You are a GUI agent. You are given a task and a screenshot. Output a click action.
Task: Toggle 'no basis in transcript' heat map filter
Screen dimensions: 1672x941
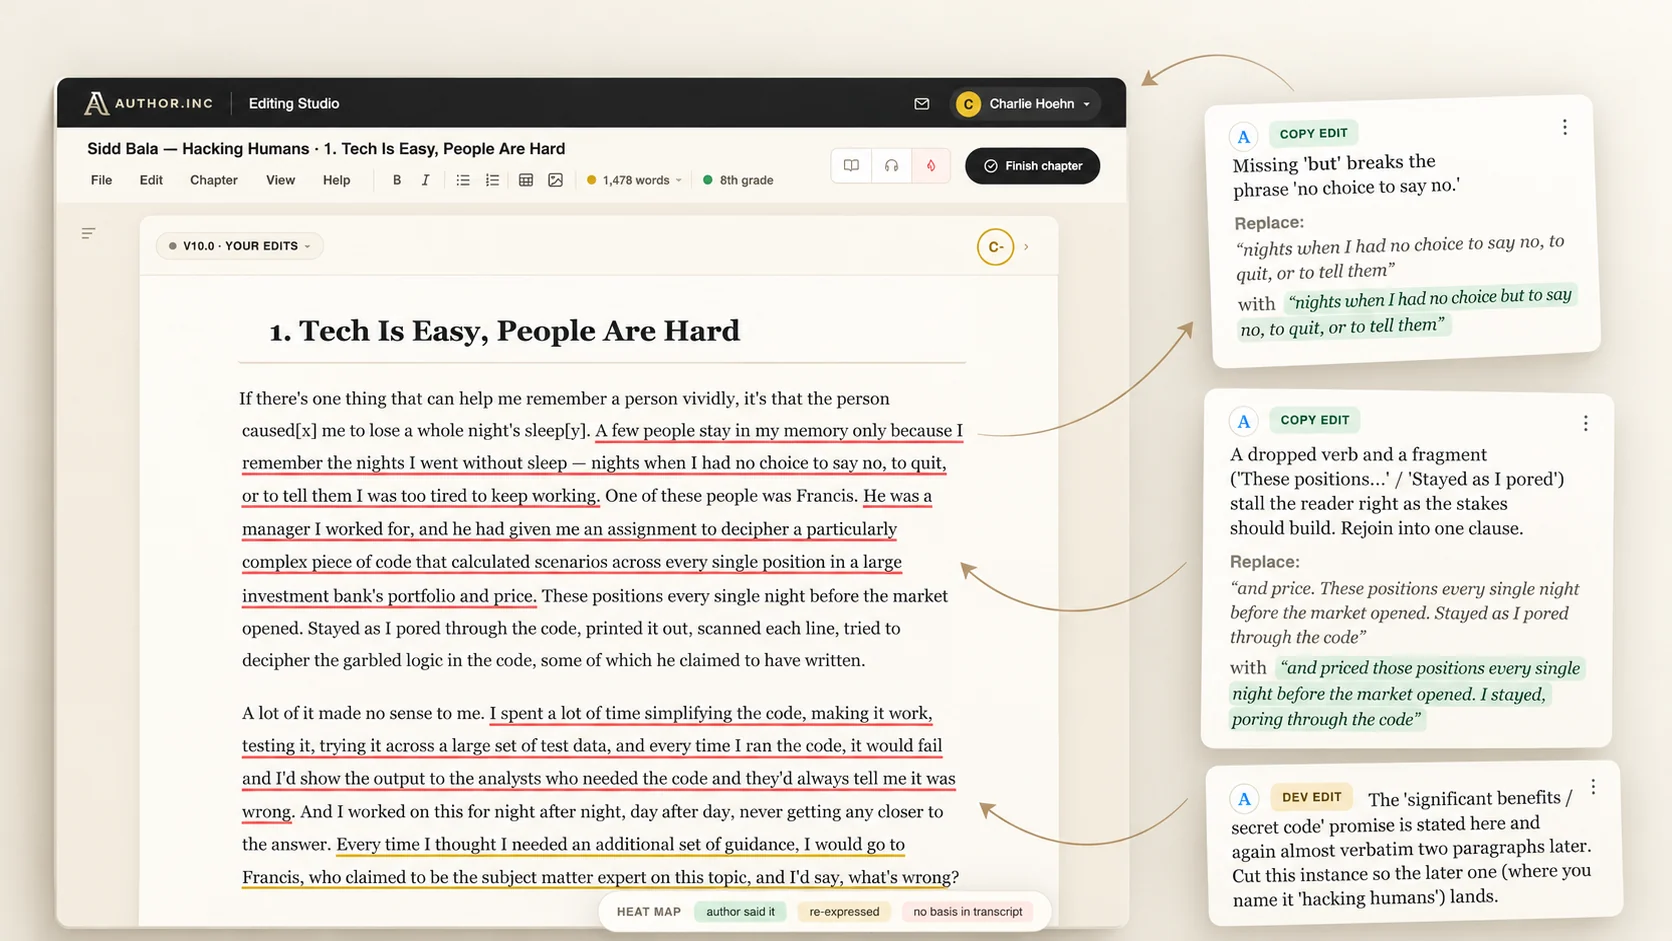point(968,912)
